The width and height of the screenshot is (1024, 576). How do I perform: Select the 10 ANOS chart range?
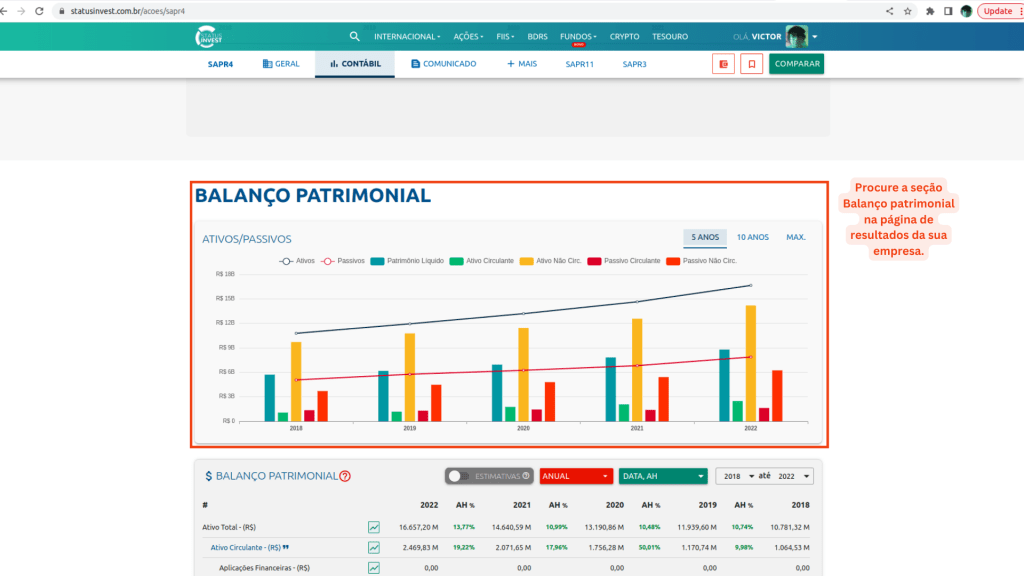pos(752,237)
